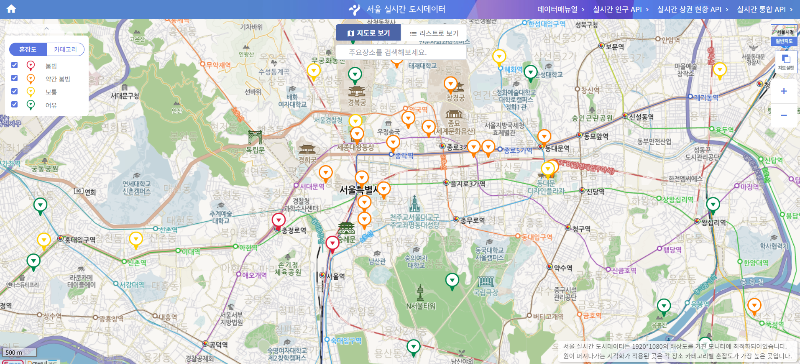Select the green marker near 한성대학교
Viewport: 800px width, 364px height.
[531, 74]
